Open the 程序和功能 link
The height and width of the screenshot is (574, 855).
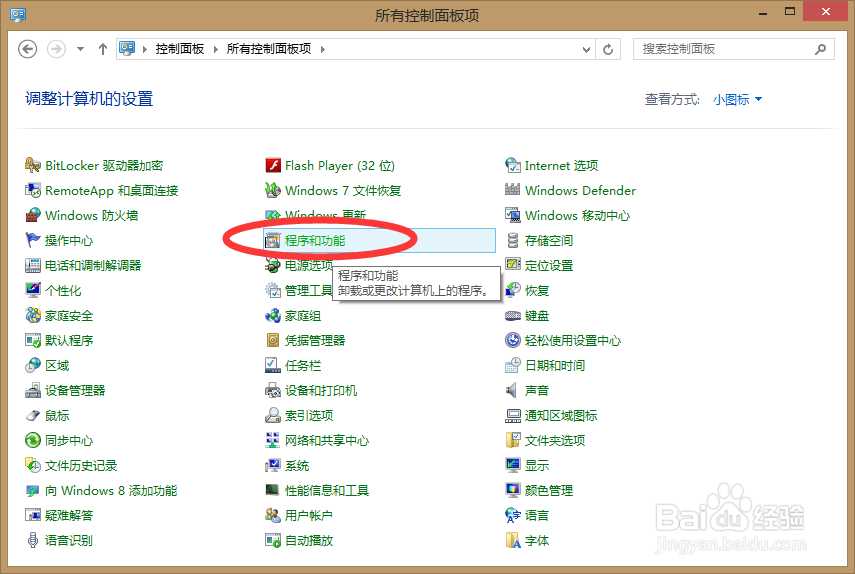coord(315,240)
